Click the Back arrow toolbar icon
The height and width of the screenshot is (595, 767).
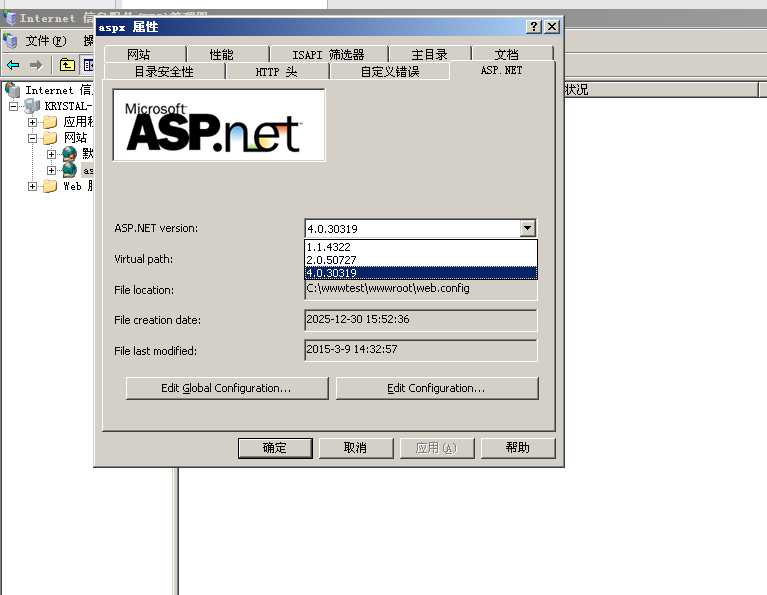coord(13,65)
